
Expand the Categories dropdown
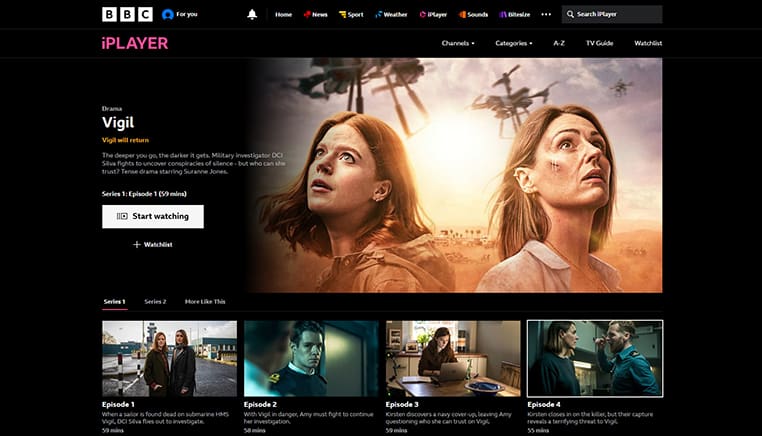pos(514,43)
